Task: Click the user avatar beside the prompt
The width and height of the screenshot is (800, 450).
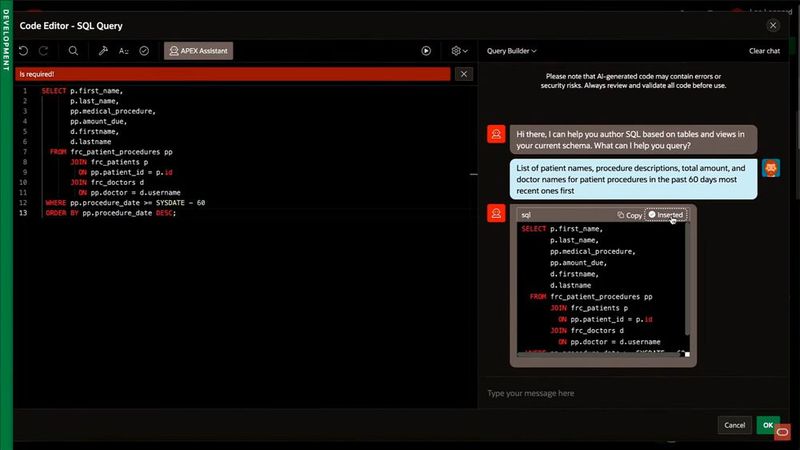Action: tap(771, 168)
